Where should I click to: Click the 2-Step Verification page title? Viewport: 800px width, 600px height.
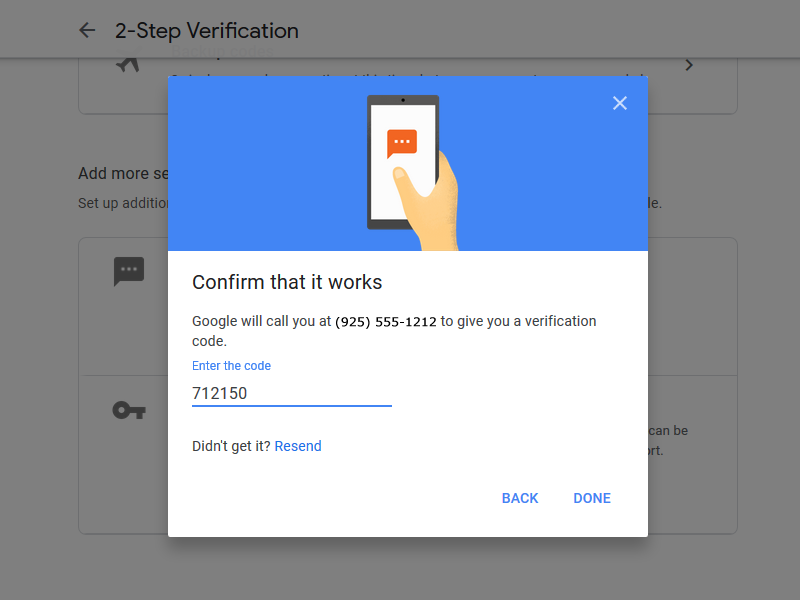[x=207, y=31]
